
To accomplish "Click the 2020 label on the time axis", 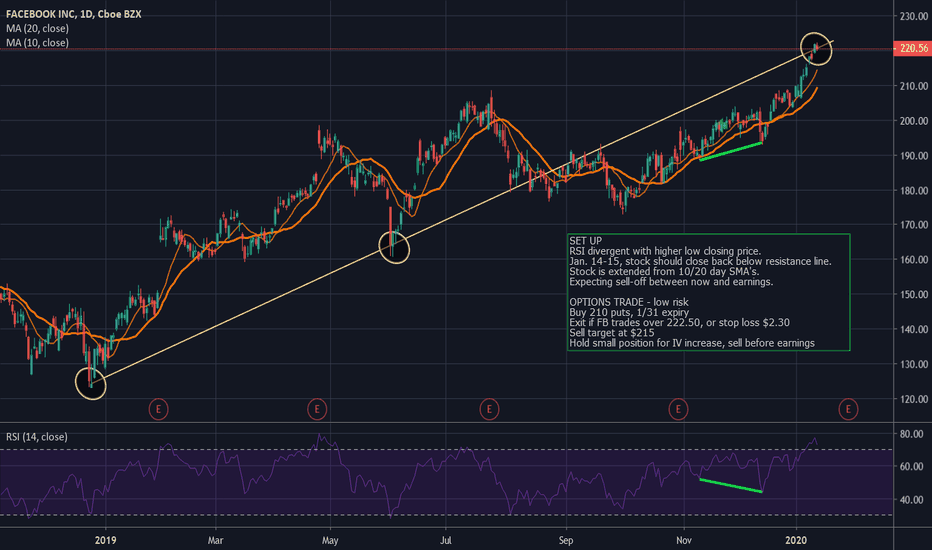I will [796, 540].
